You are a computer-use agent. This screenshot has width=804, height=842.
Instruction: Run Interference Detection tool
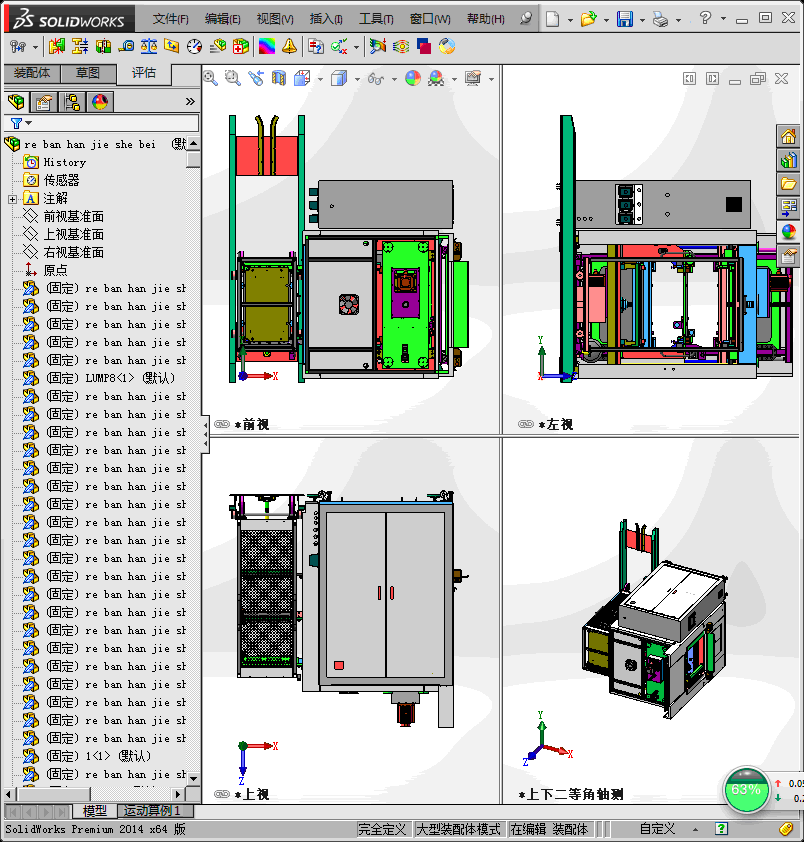(56, 47)
